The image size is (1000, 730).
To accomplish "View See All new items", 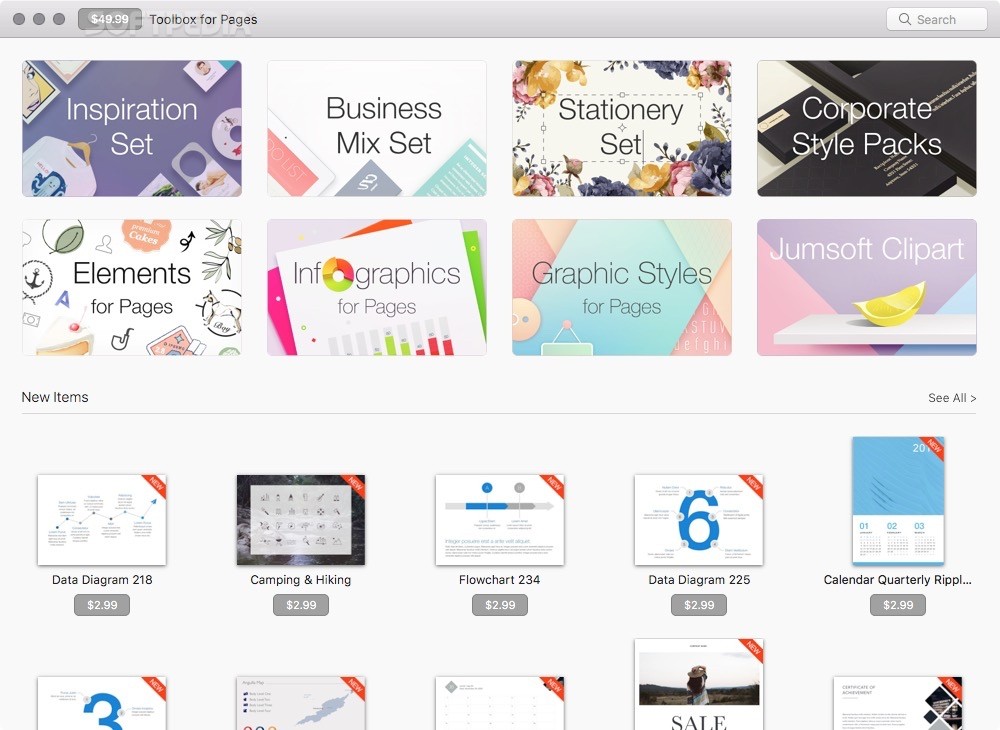I will [951, 397].
